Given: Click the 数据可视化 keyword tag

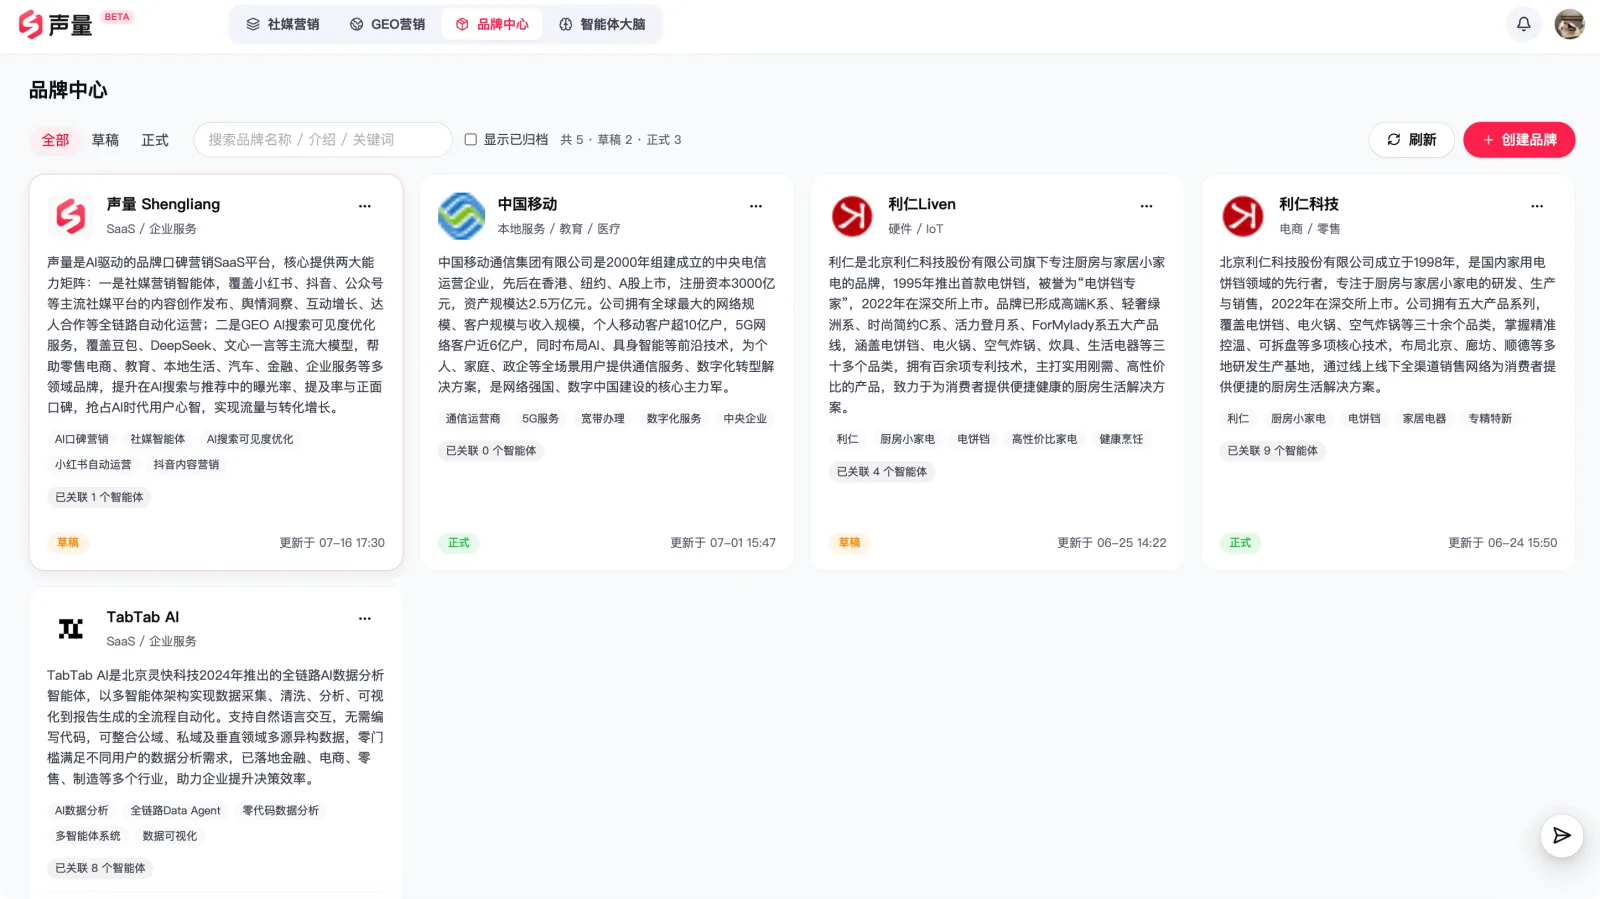Looking at the screenshot, I should [x=170, y=836].
